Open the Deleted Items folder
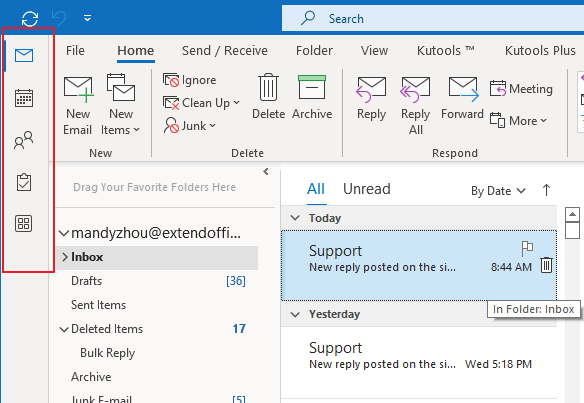The image size is (584, 403). (107, 329)
